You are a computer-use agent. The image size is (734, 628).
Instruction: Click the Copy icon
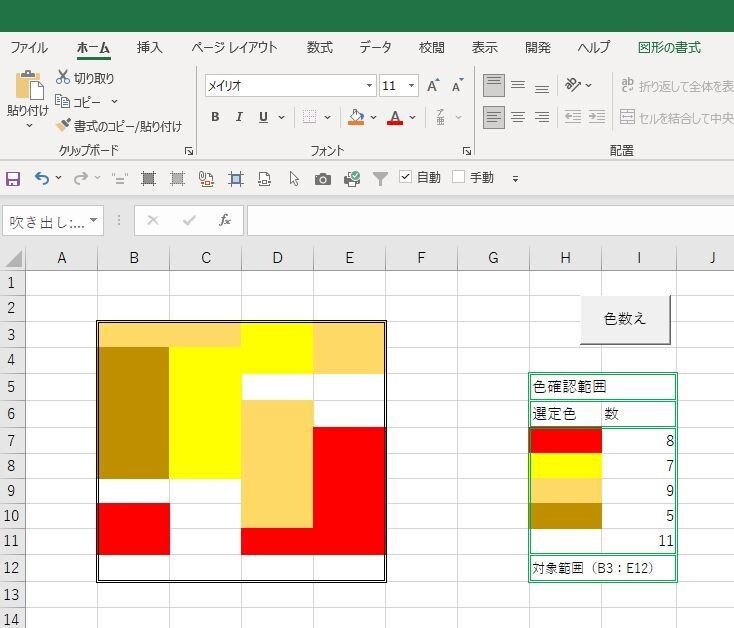click(62, 101)
